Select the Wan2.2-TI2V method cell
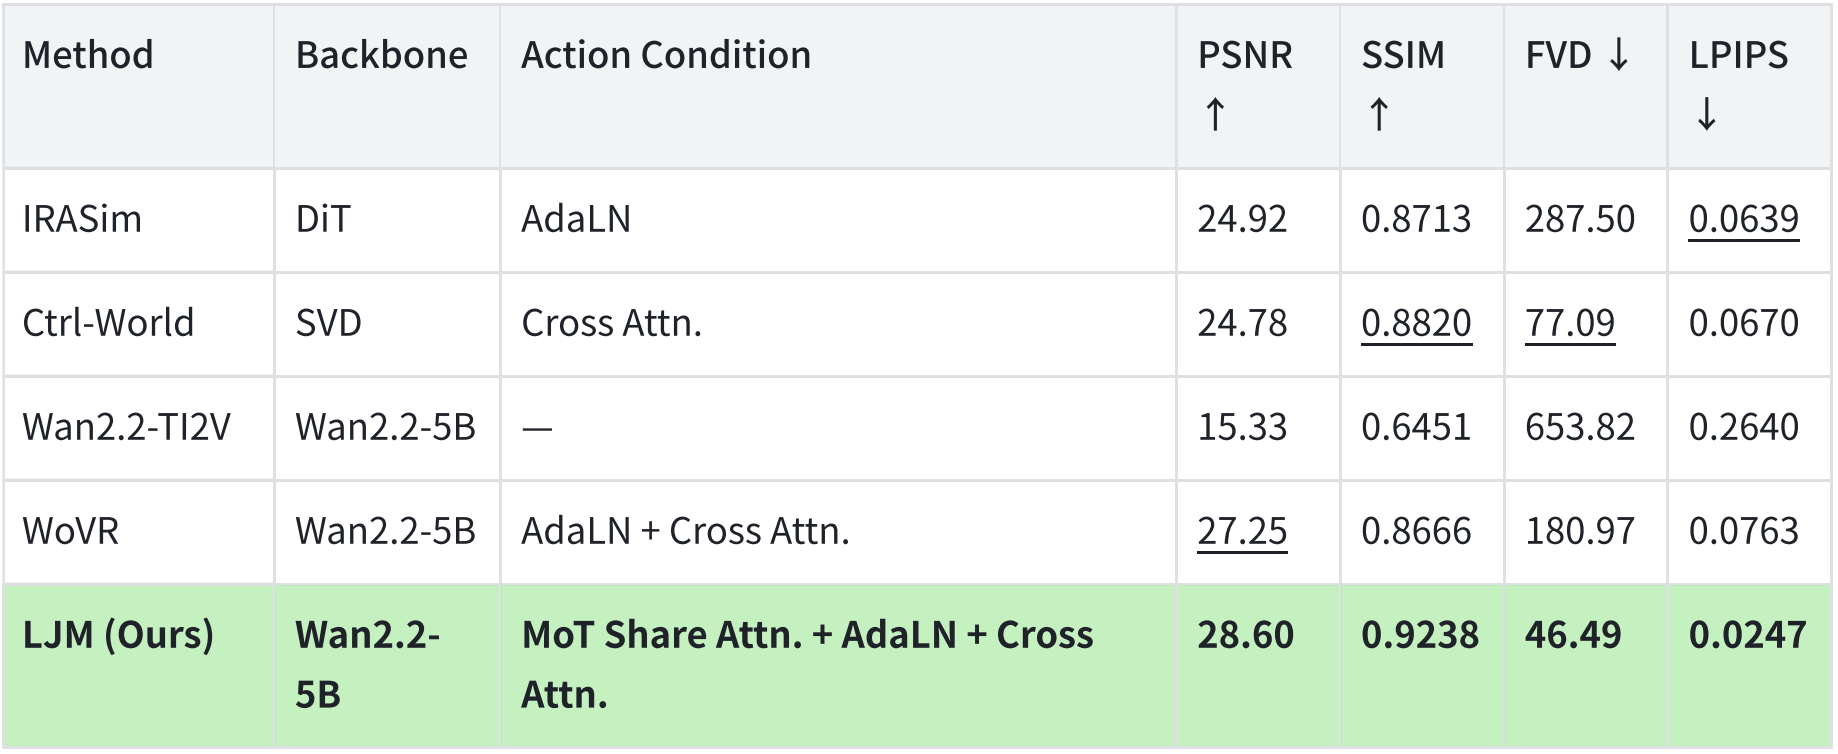This screenshot has width=1838, height=754. coord(139,428)
